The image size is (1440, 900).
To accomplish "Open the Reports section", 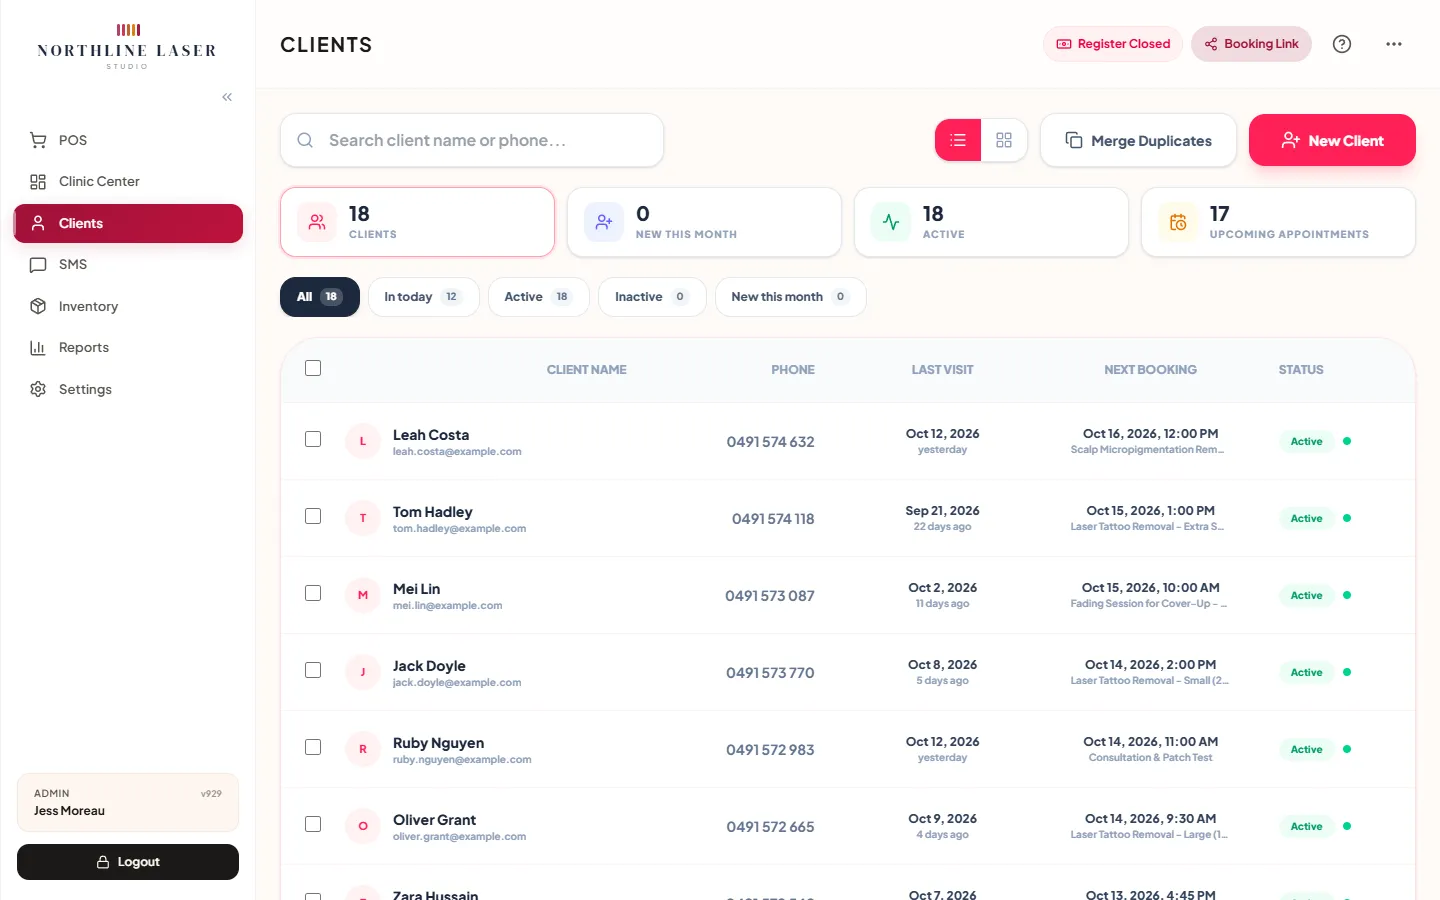I will coord(128,347).
